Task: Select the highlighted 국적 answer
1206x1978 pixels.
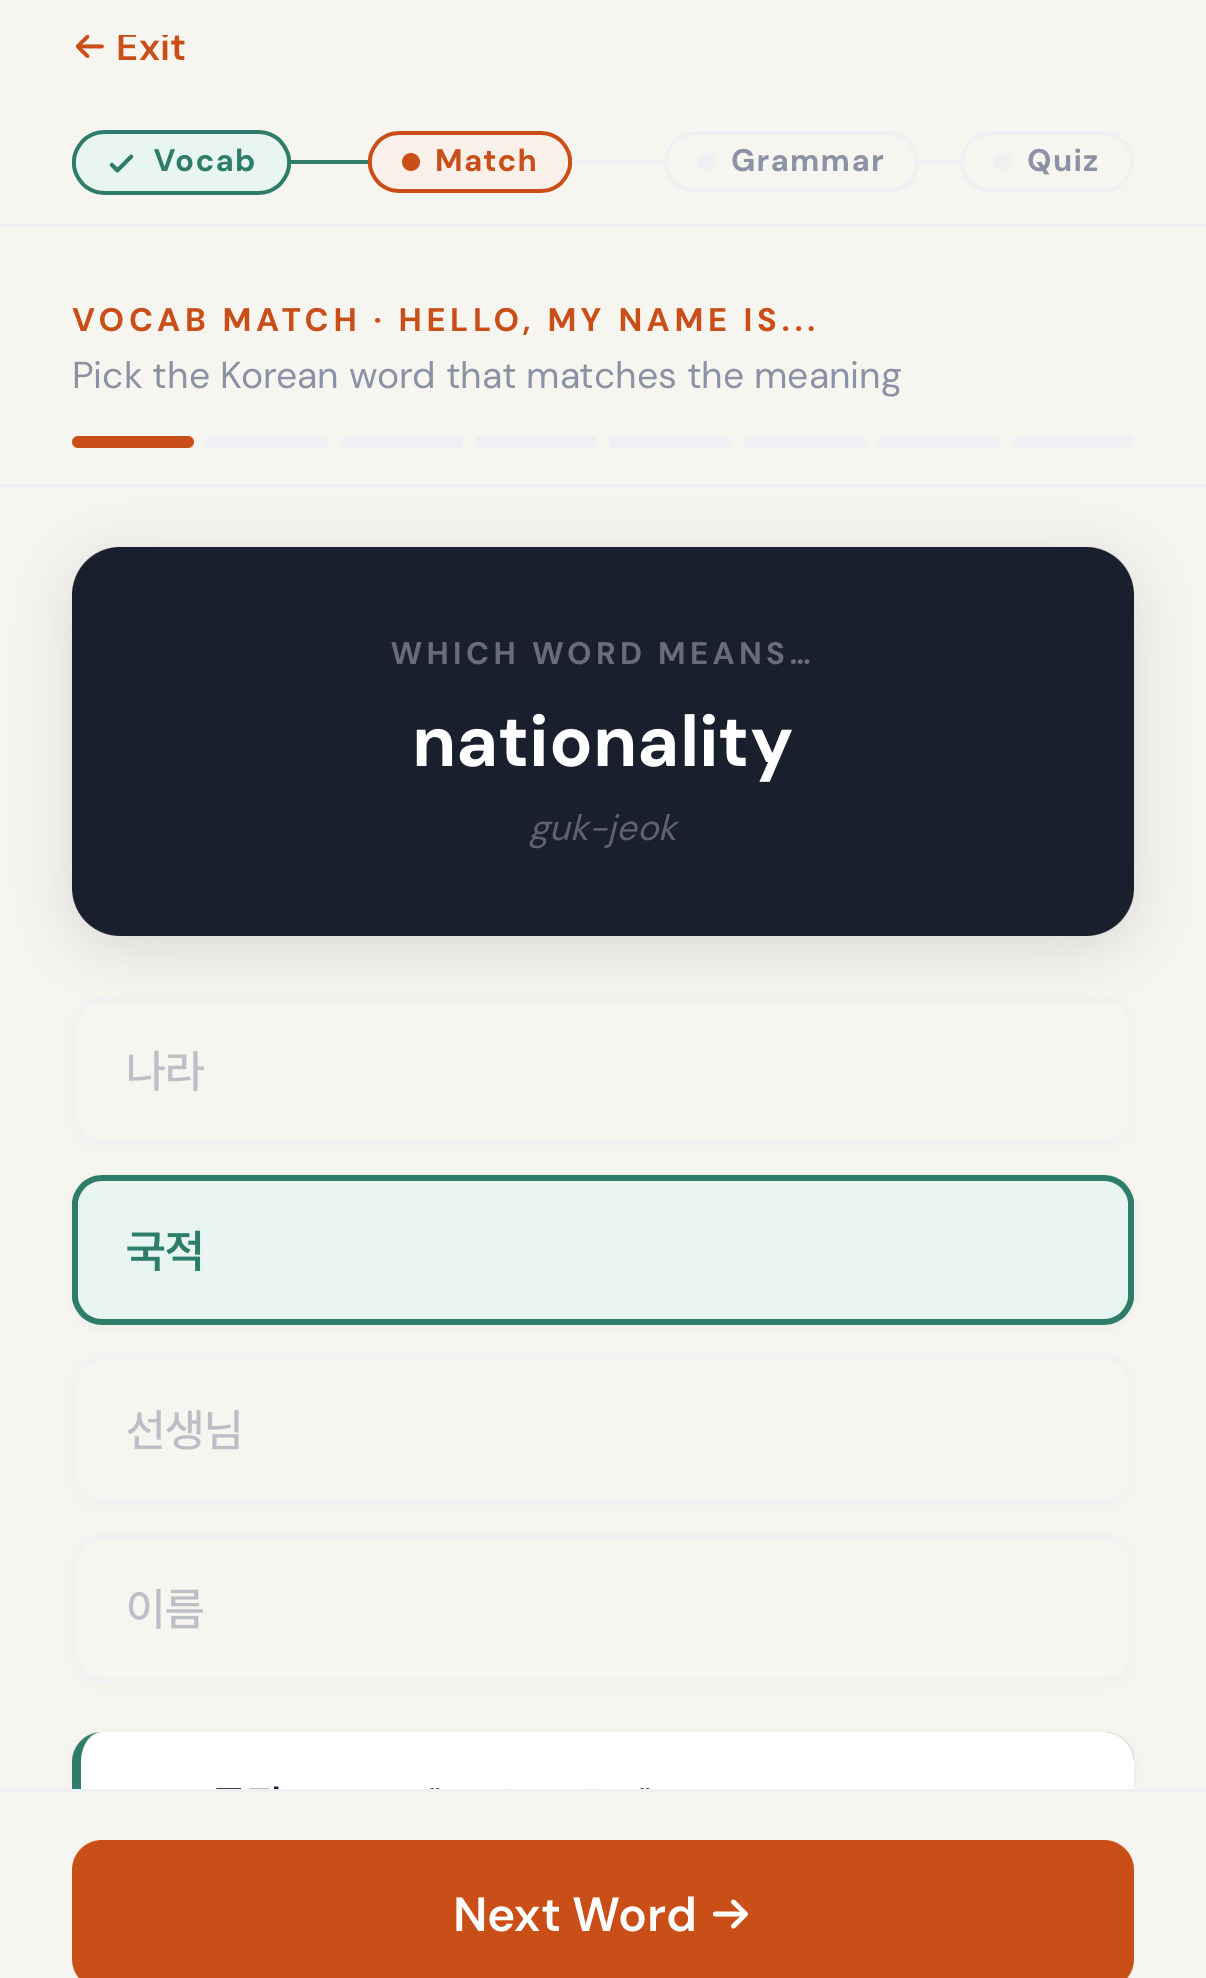Action: click(x=601, y=1249)
